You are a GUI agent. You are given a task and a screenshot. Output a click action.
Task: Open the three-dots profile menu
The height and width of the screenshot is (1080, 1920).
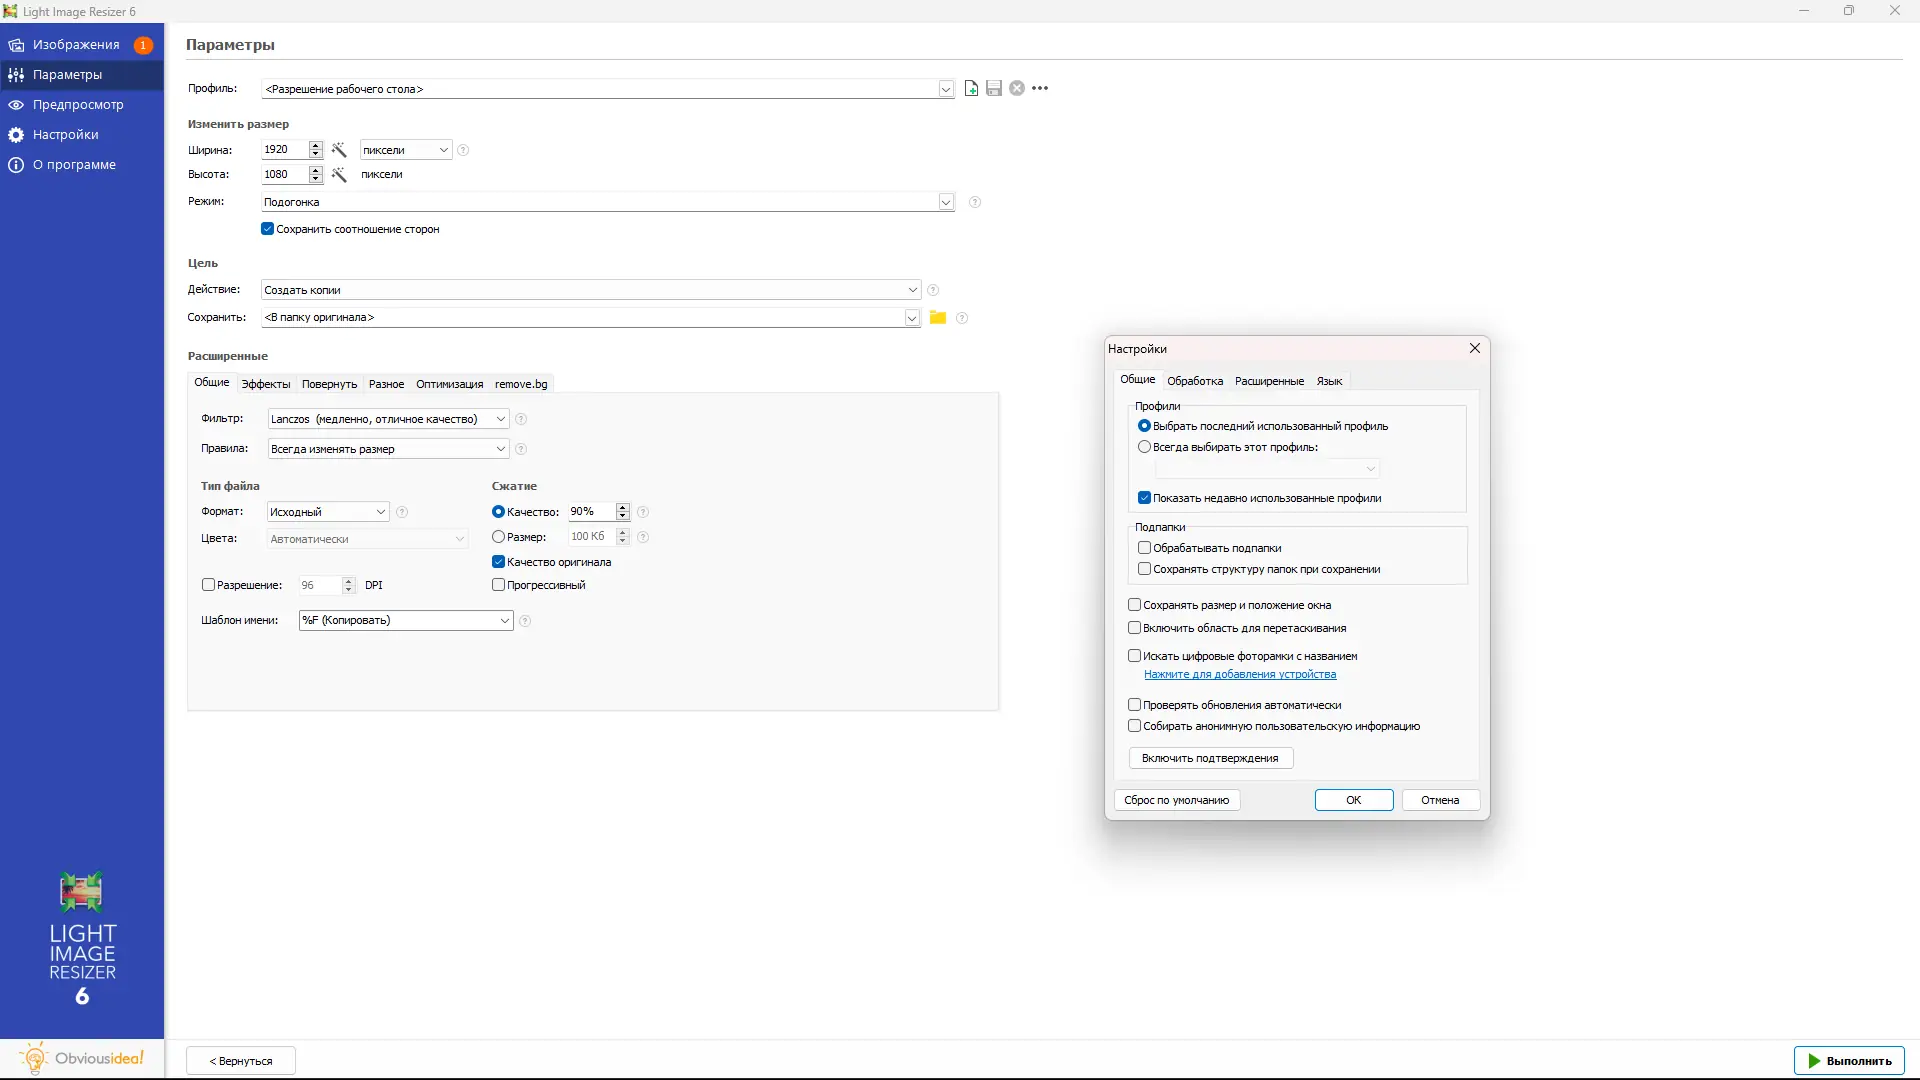click(1040, 88)
